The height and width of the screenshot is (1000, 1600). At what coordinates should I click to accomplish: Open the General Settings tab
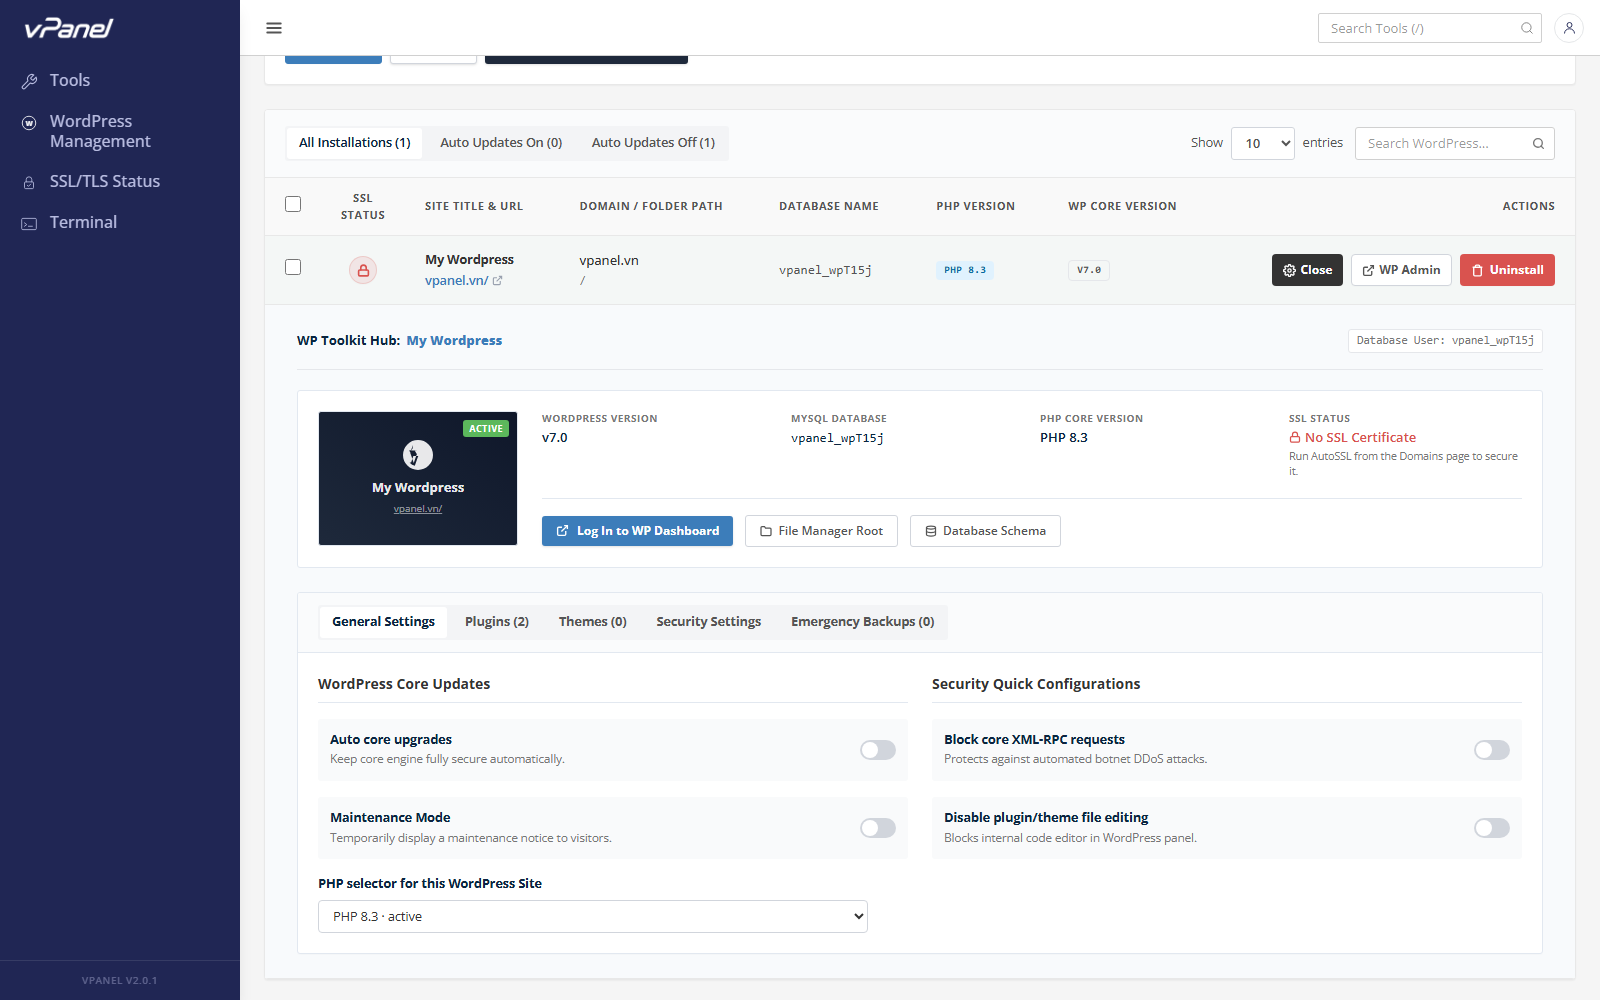pos(384,622)
